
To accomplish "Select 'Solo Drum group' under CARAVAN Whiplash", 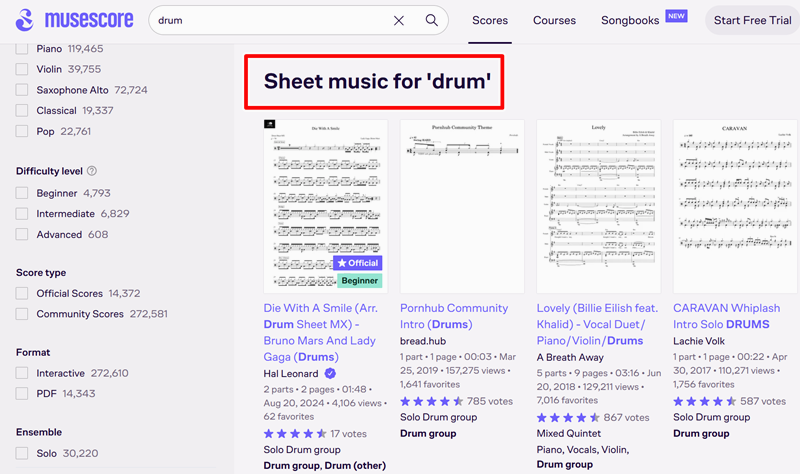I will pos(712,417).
